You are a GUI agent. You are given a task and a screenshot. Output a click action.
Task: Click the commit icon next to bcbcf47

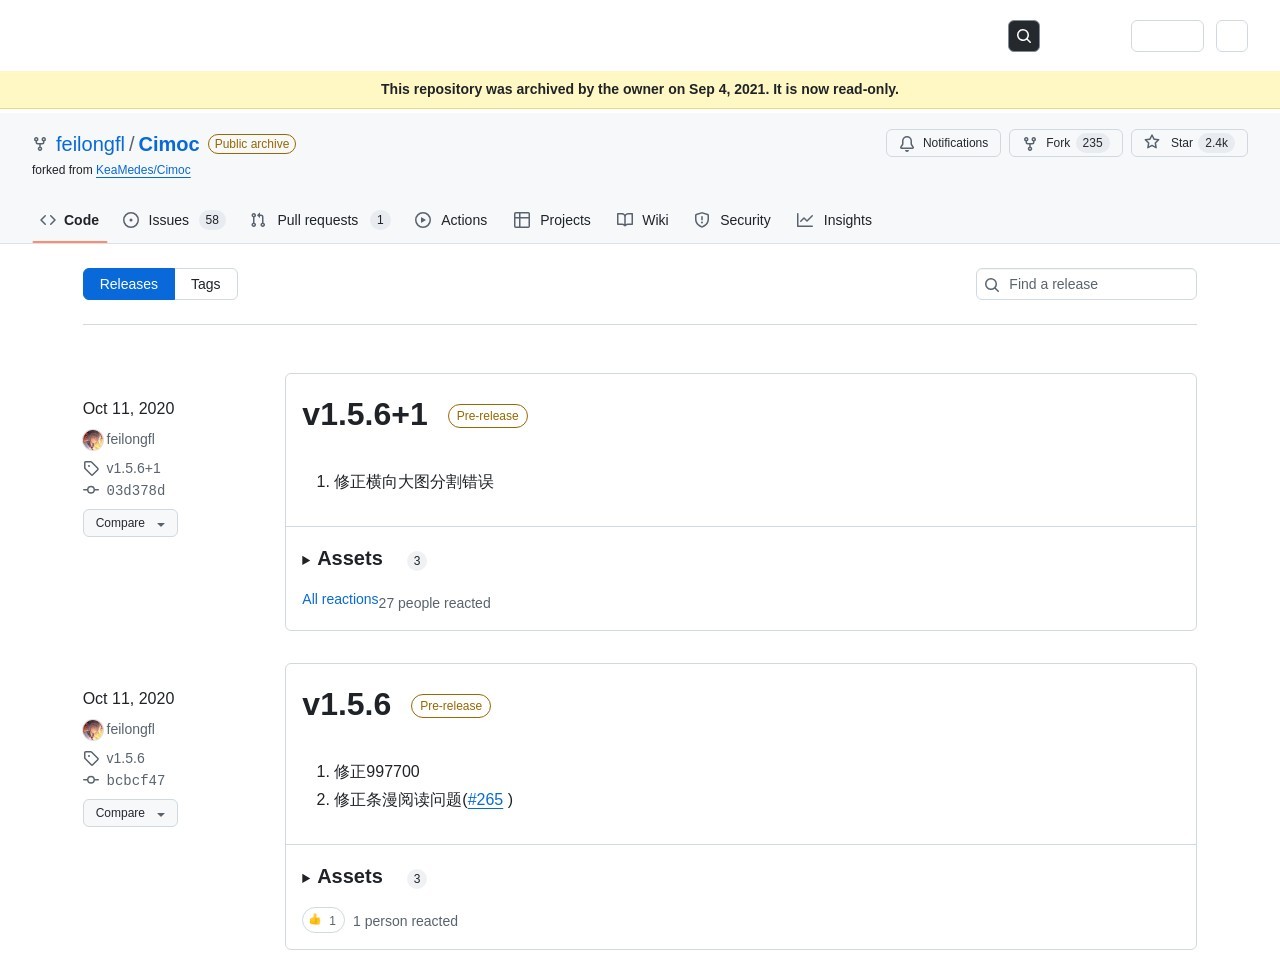pos(91,780)
